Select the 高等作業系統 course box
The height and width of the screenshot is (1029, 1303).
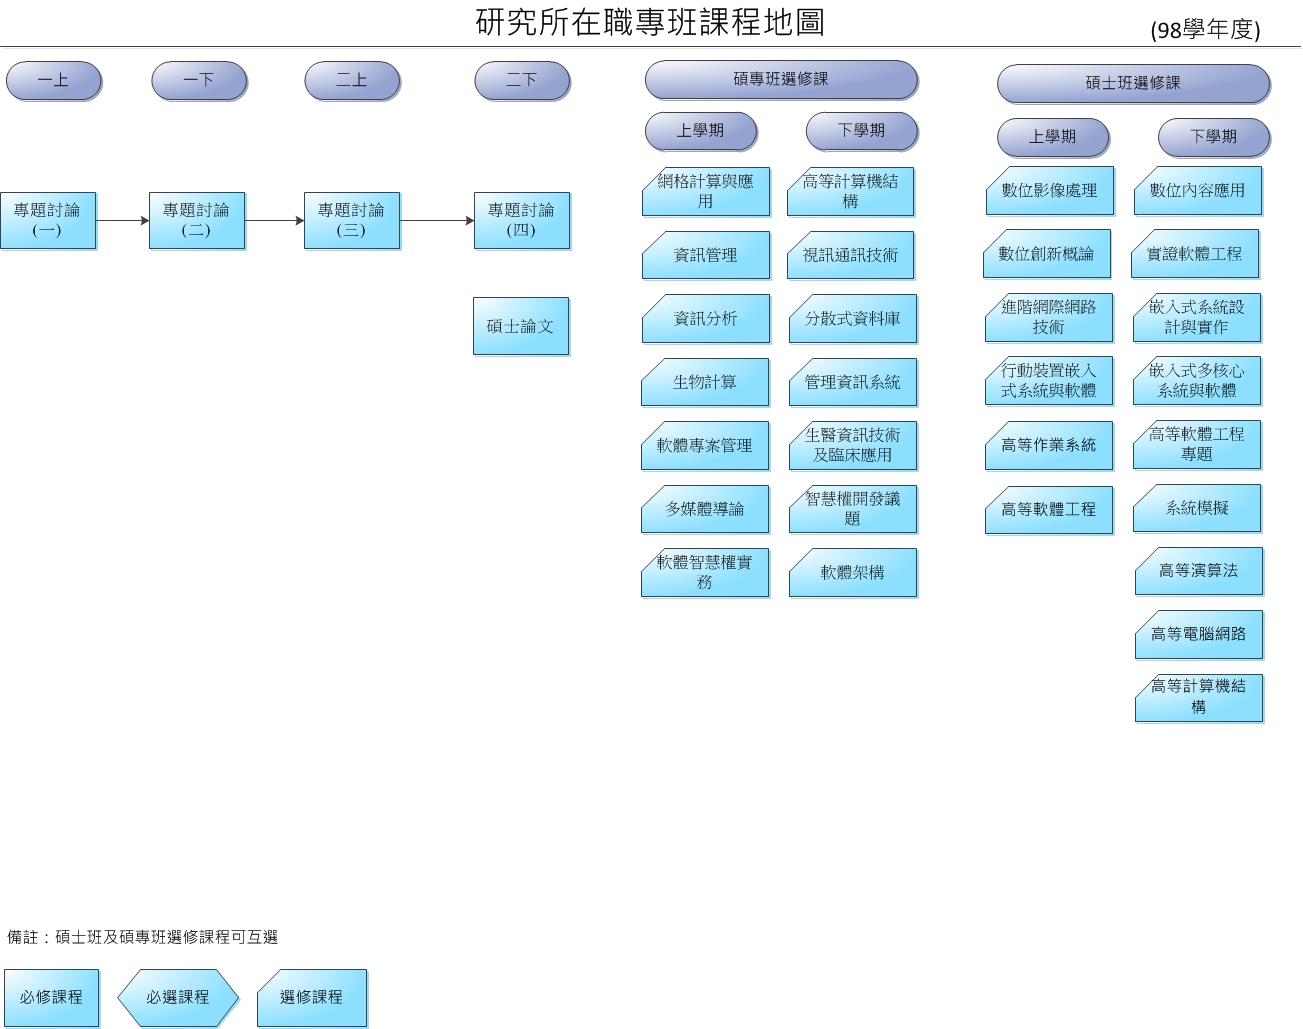coord(1049,445)
